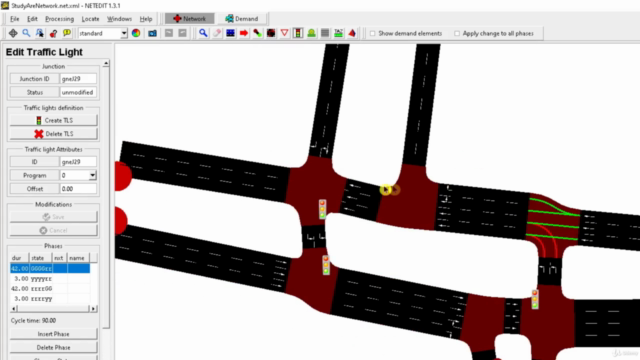Open the coloring scheme editor color wheel
Screen dimensions: 640x360
tap(136, 33)
